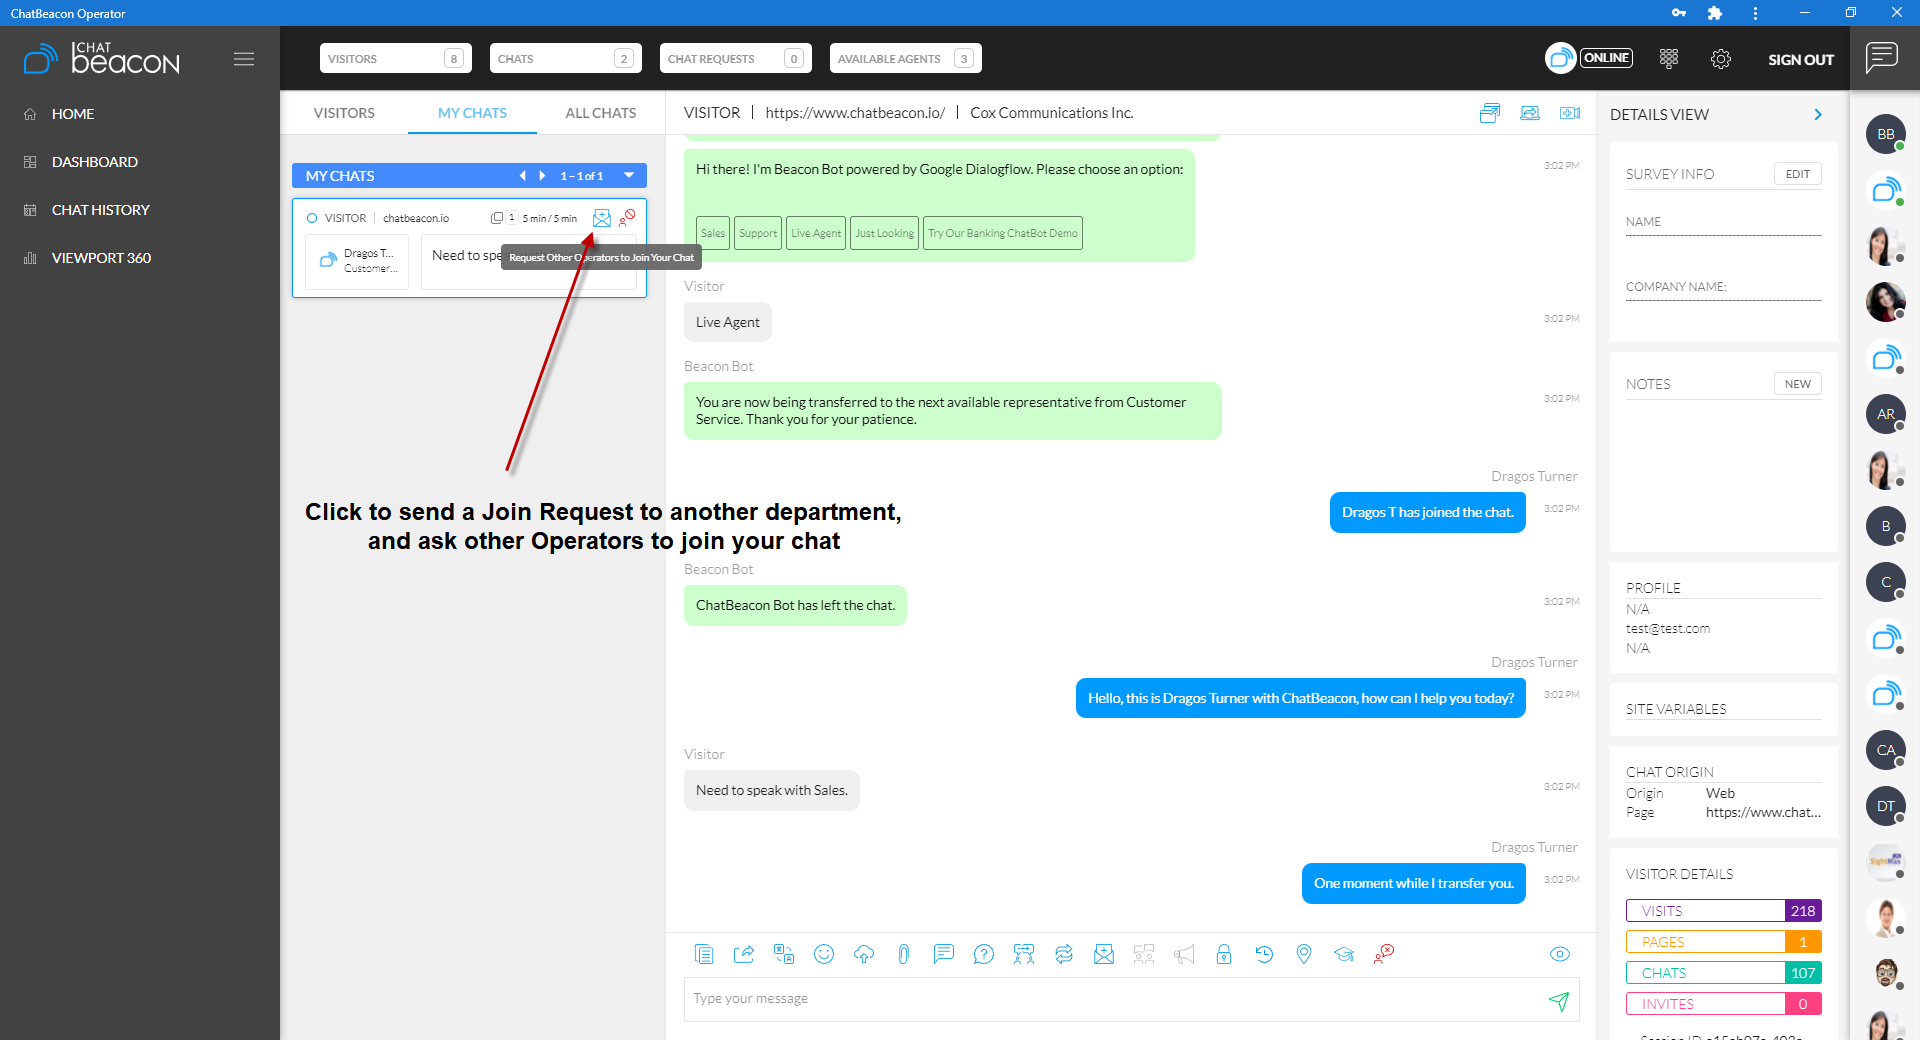The image size is (1920, 1040).
Task: Open settings gear in top bar
Action: coord(1721,59)
